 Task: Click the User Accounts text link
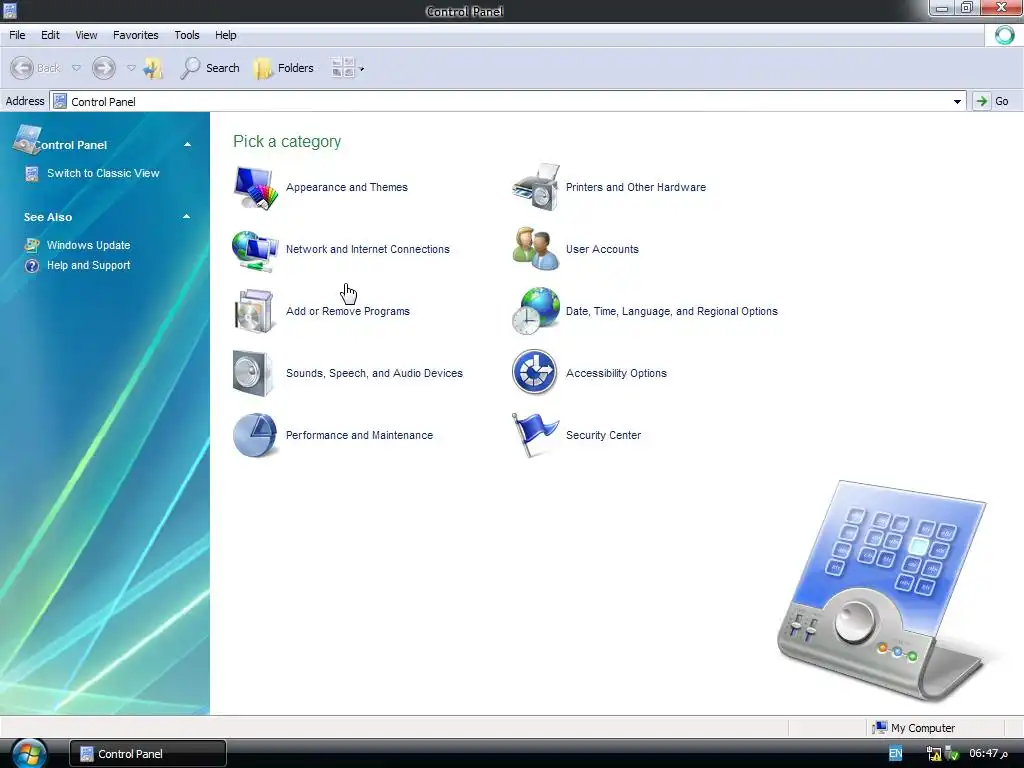tap(602, 249)
